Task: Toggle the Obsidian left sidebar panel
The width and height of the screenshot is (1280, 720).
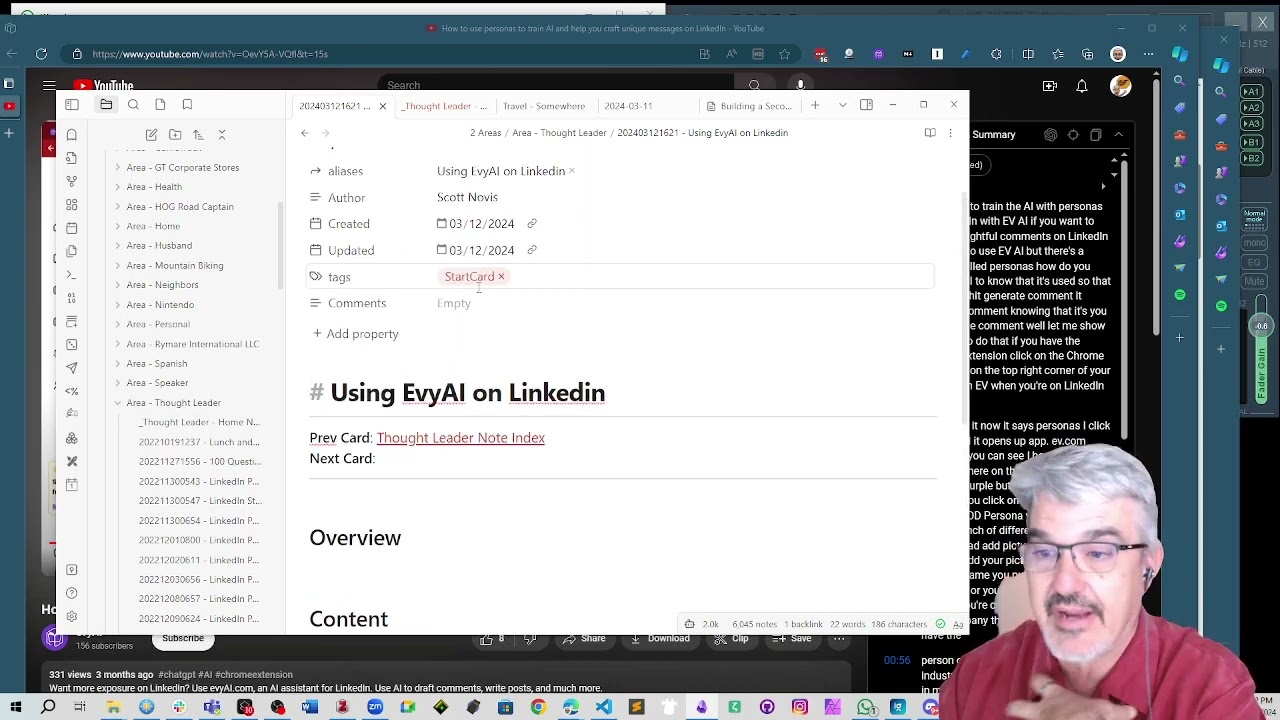Action: [72, 105]
